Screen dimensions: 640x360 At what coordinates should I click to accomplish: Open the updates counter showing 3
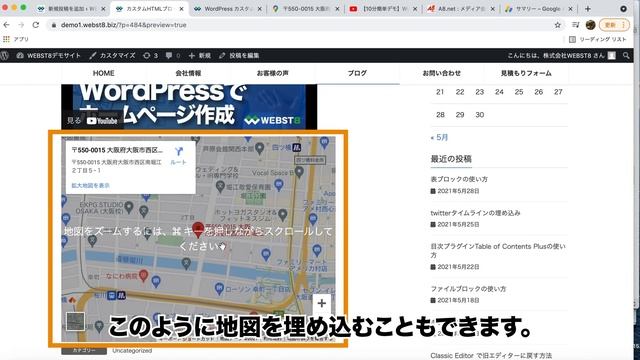[151, 56]
